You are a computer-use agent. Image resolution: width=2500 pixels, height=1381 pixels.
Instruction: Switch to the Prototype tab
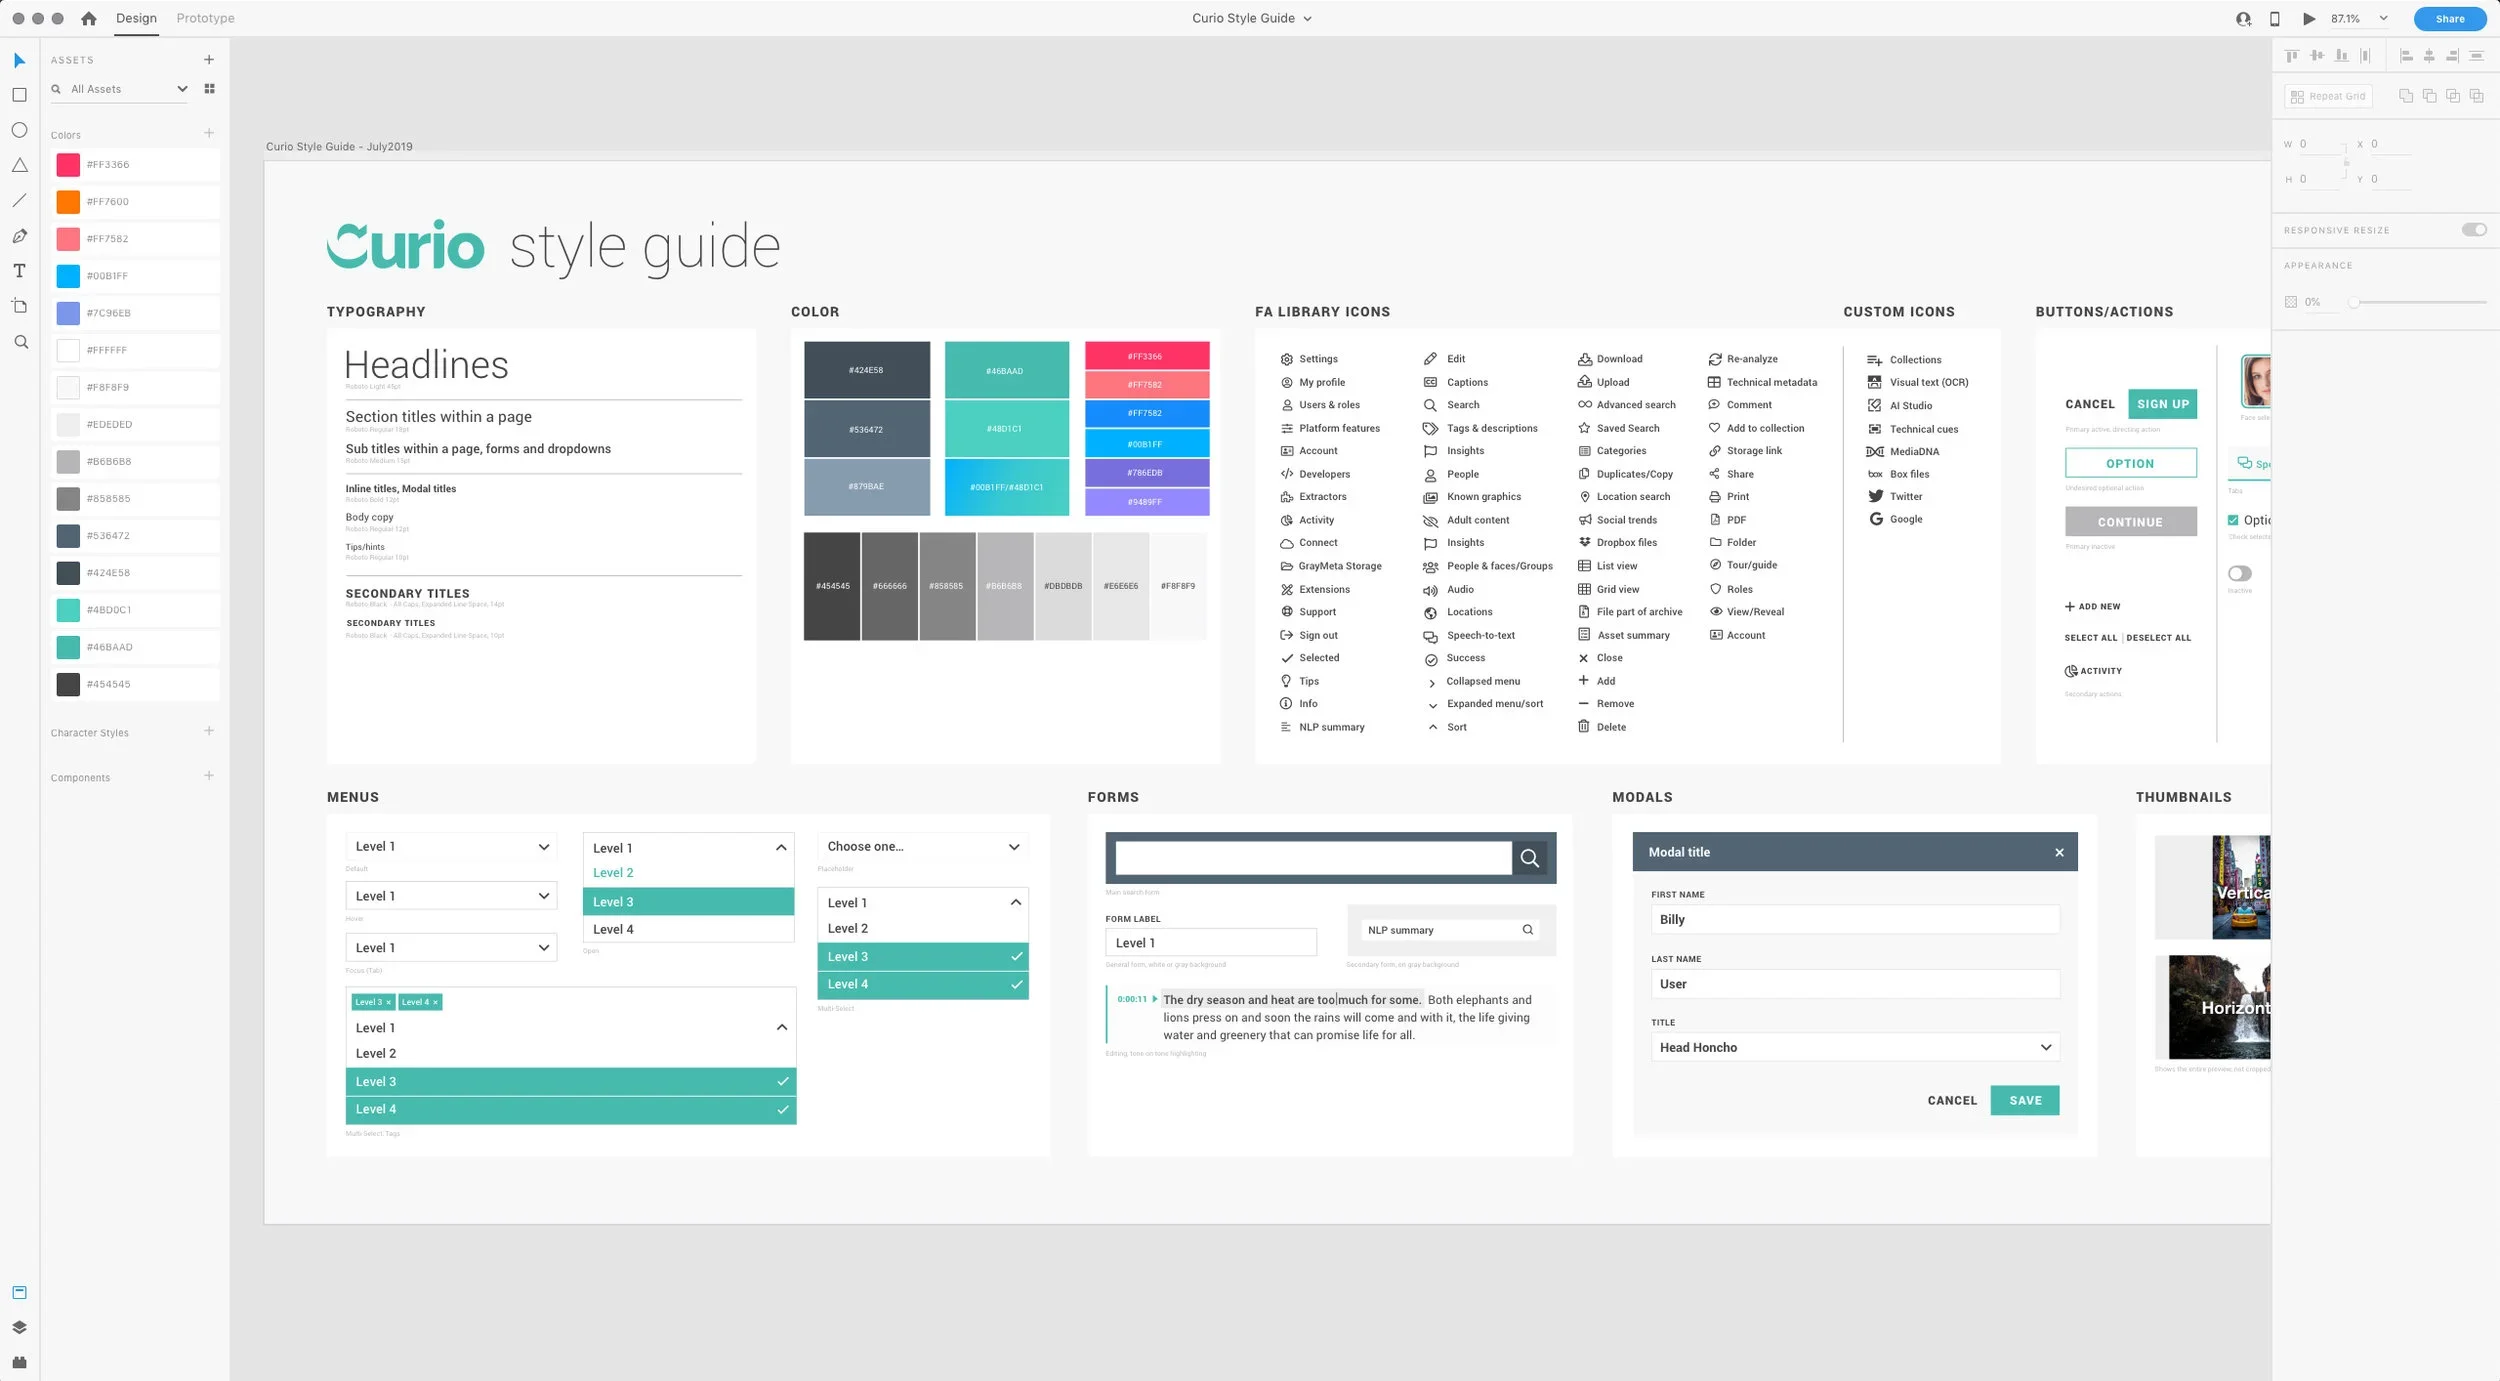click(205, 18)
